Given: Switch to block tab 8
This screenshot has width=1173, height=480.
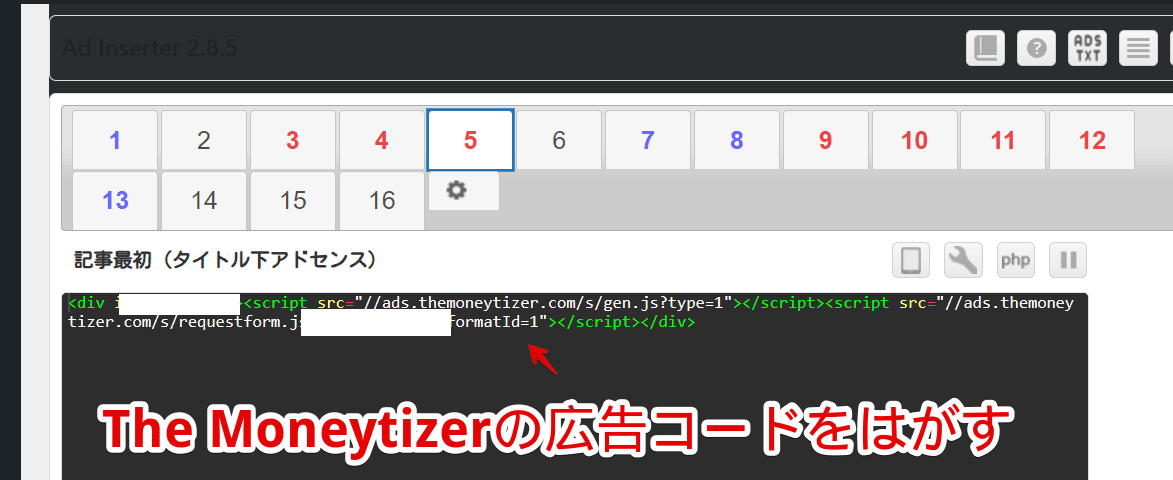Looking at the screenshot, I should click(x=737, y=140).
